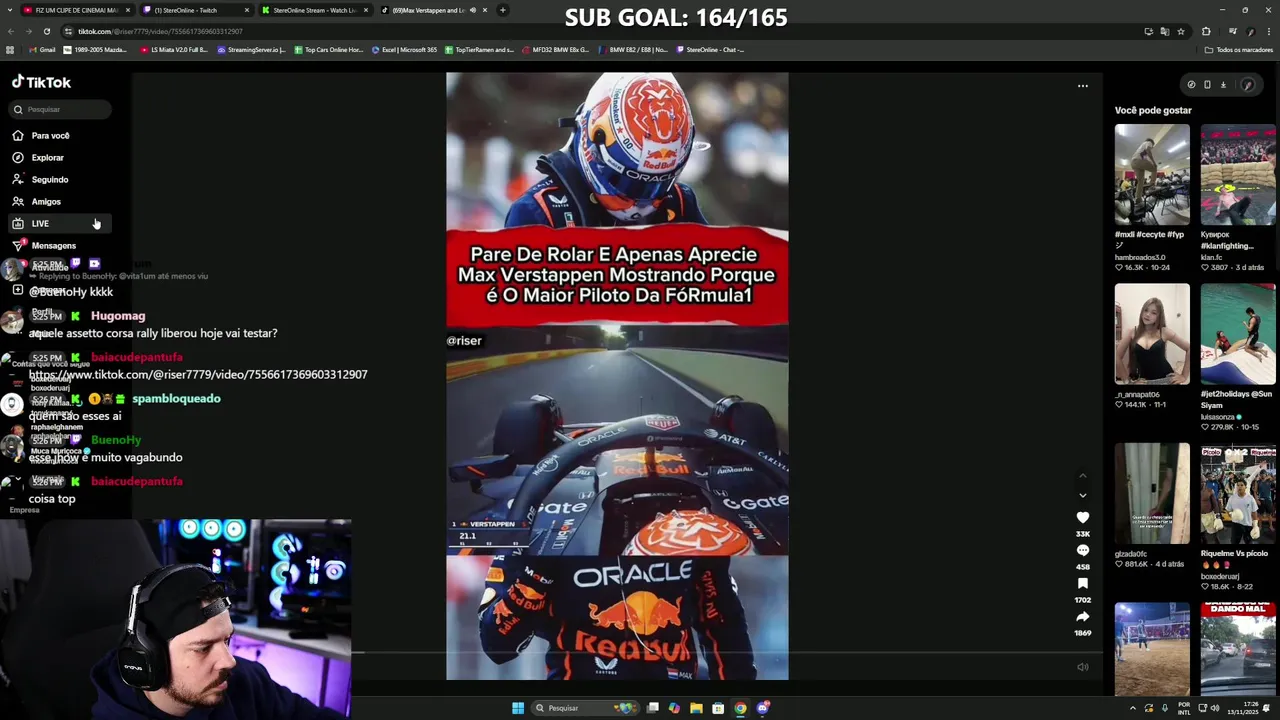This screenshot has width=1280, height=720.
Task: Click the download desktop app icon
Action: coord(1223,85)
